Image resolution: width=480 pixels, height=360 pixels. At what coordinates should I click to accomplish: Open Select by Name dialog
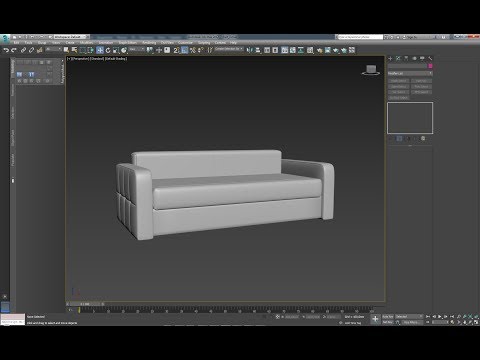point(74,50)
